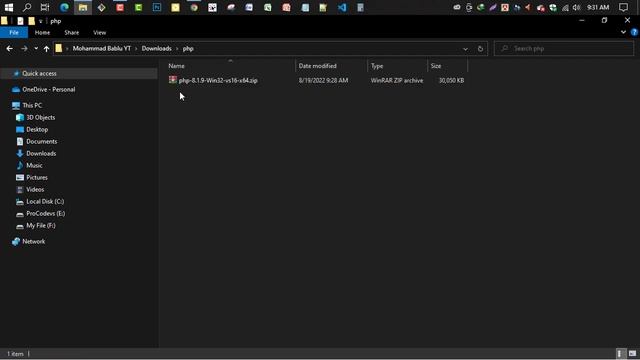Click File Explorer taskbar icon

coord(83,7)
